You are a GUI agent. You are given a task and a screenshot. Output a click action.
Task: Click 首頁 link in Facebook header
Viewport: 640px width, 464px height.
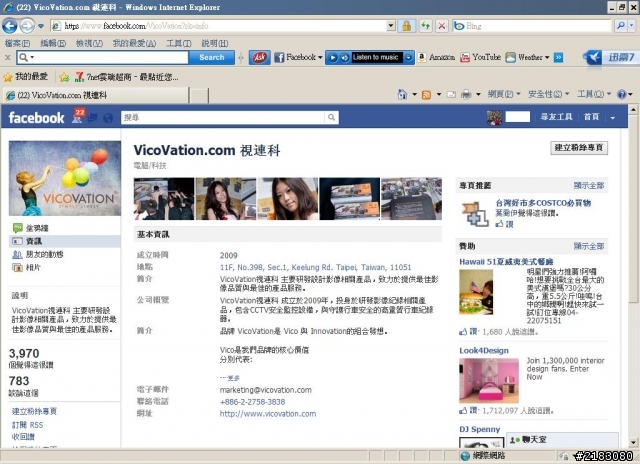tap(591, 117)
